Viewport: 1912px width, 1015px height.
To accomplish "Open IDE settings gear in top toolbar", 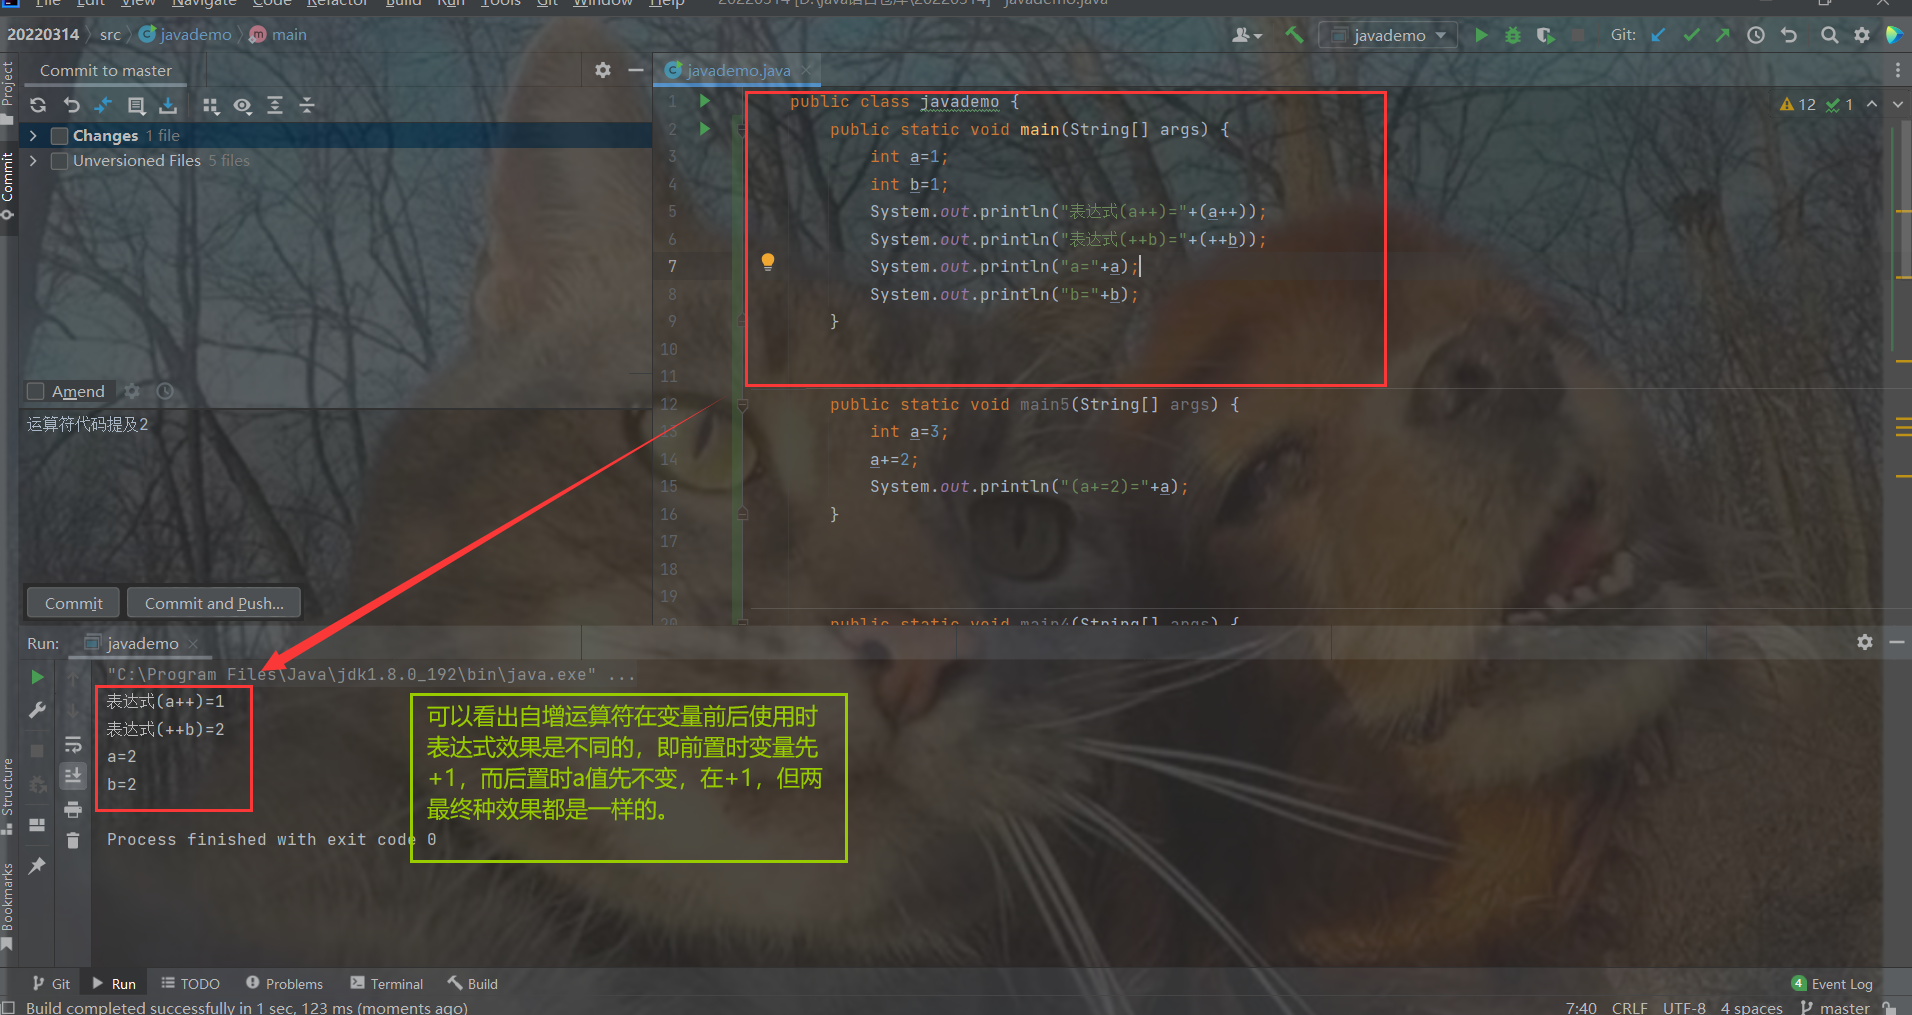I will tap(1862, 35).
